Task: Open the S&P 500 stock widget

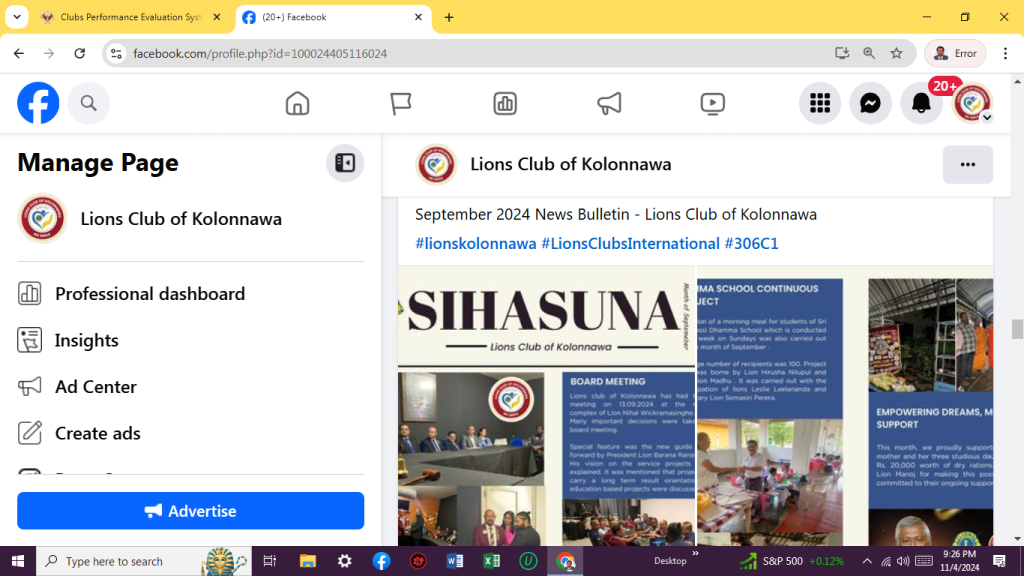Action: (792, 561)
